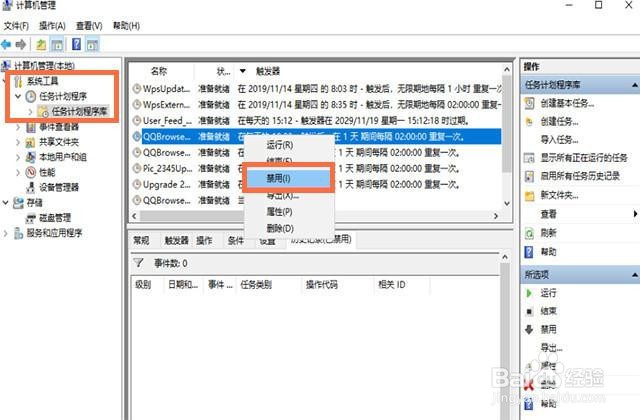Screen dimensions: 640x420
Task: Switch to the 常规 tab
Action: pyautogui.click(x=141, y=241)
